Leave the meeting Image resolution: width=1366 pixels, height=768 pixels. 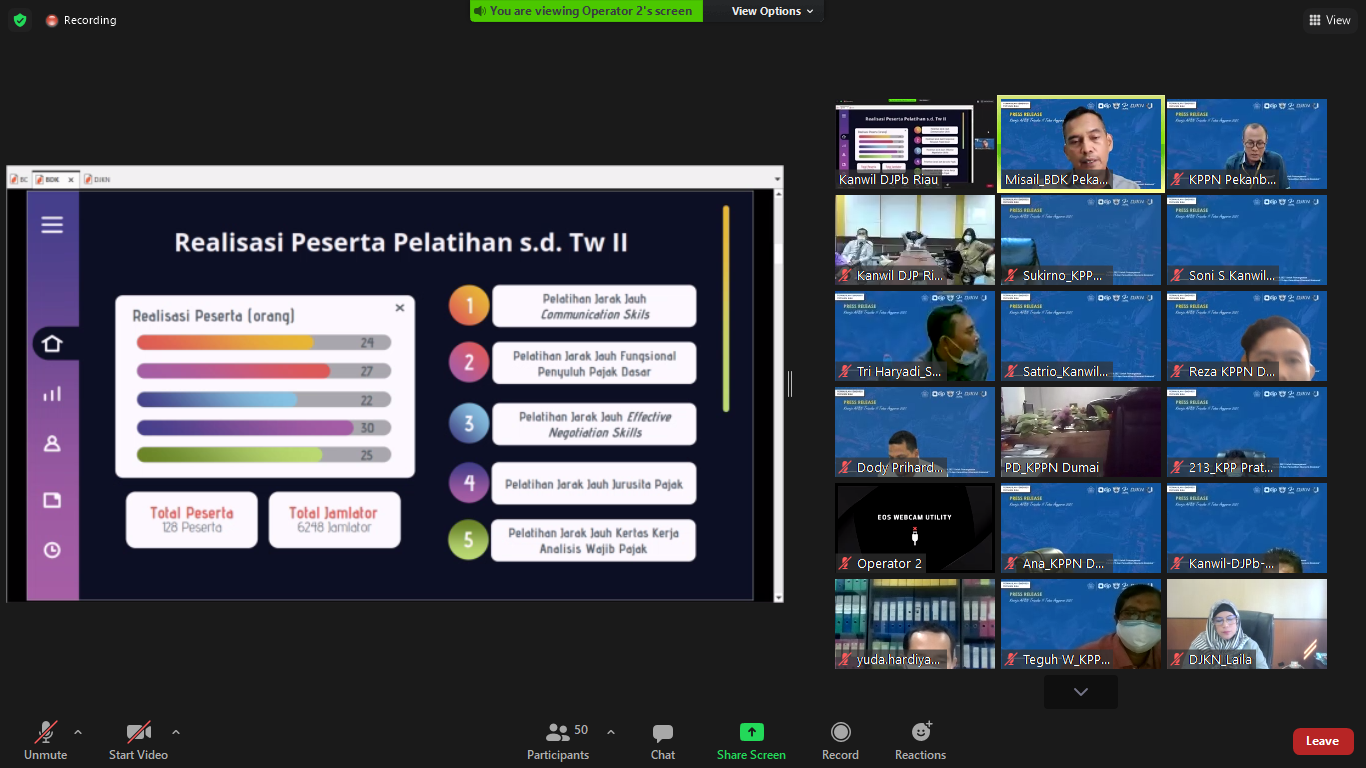coord(1322,741)
